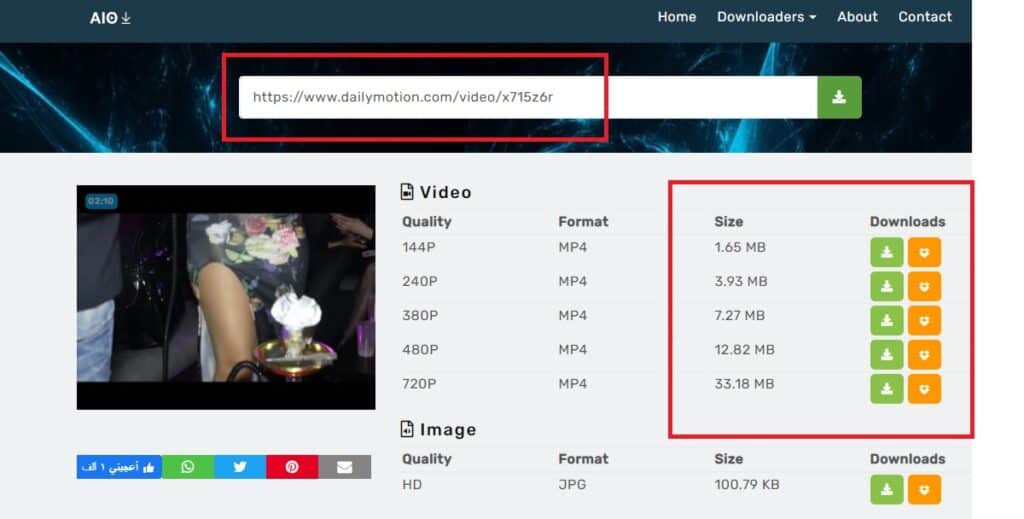
Task: Save 720P video using orange button
Action: coord(924,388)
